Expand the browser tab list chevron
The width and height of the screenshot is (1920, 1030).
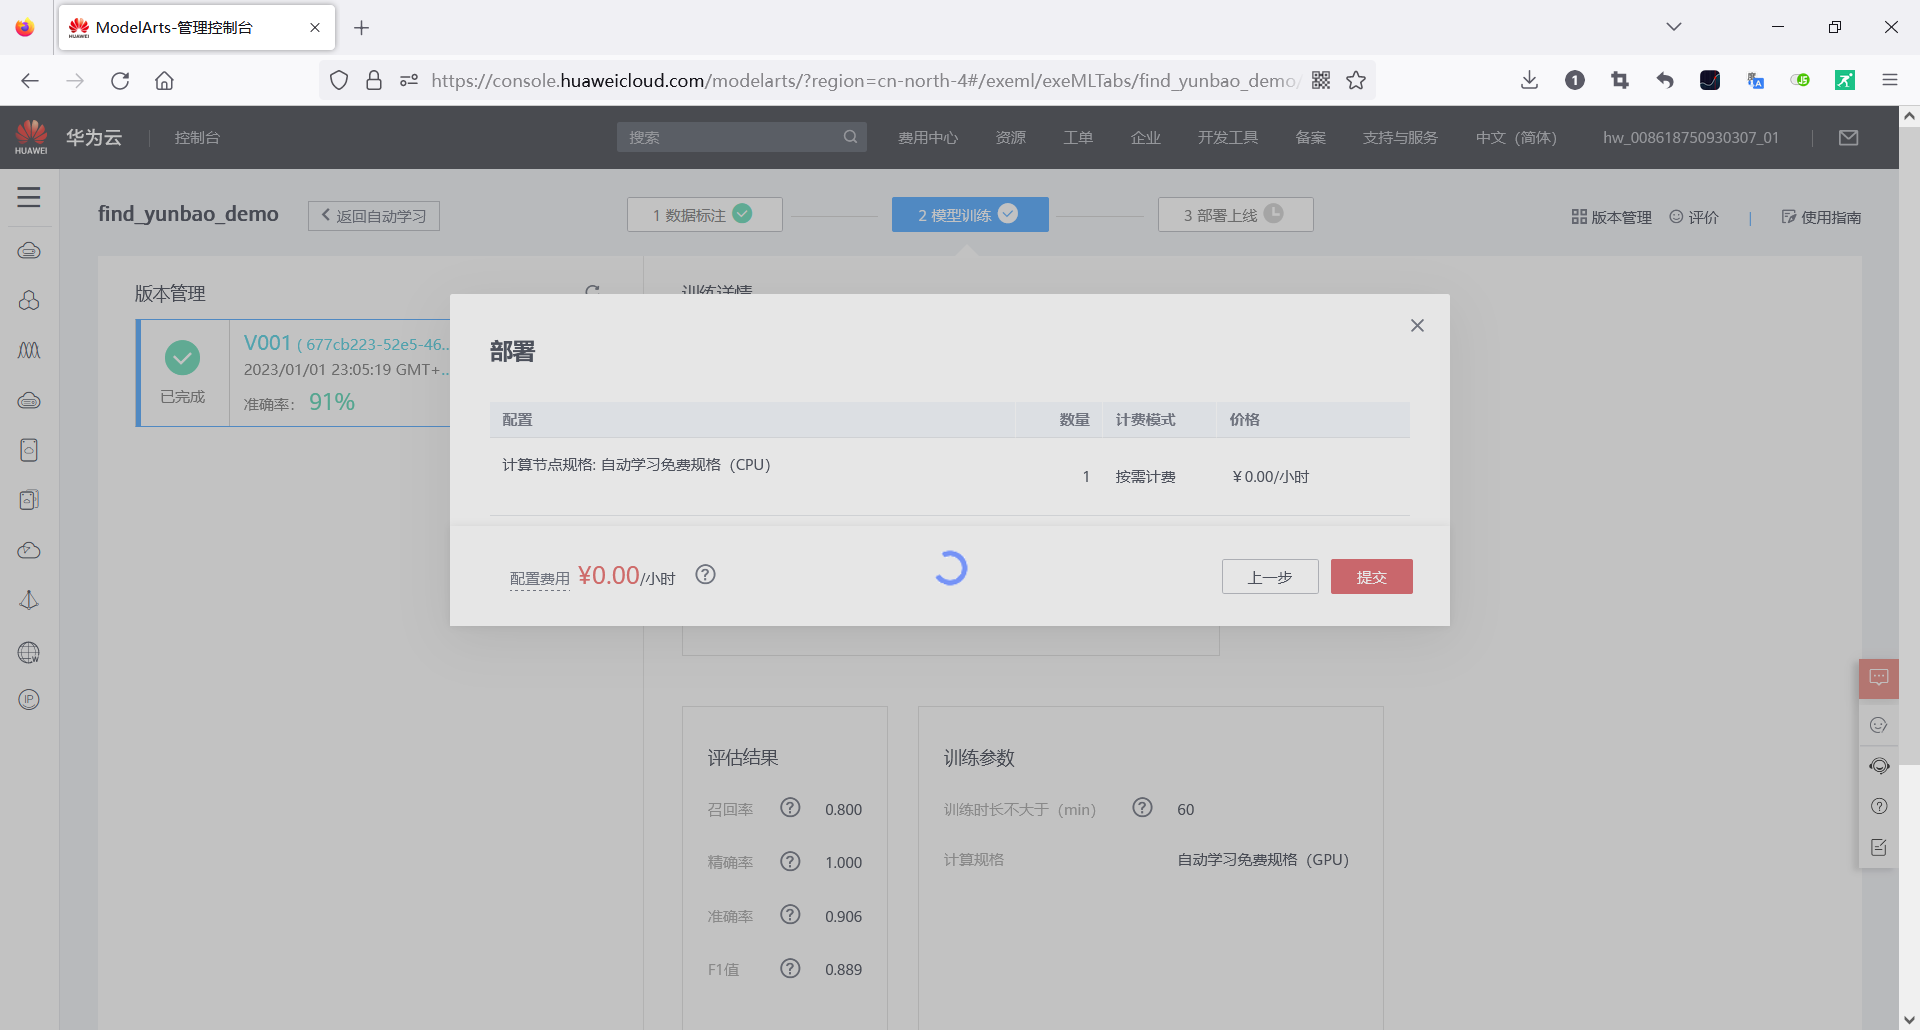pos(1674,27)
